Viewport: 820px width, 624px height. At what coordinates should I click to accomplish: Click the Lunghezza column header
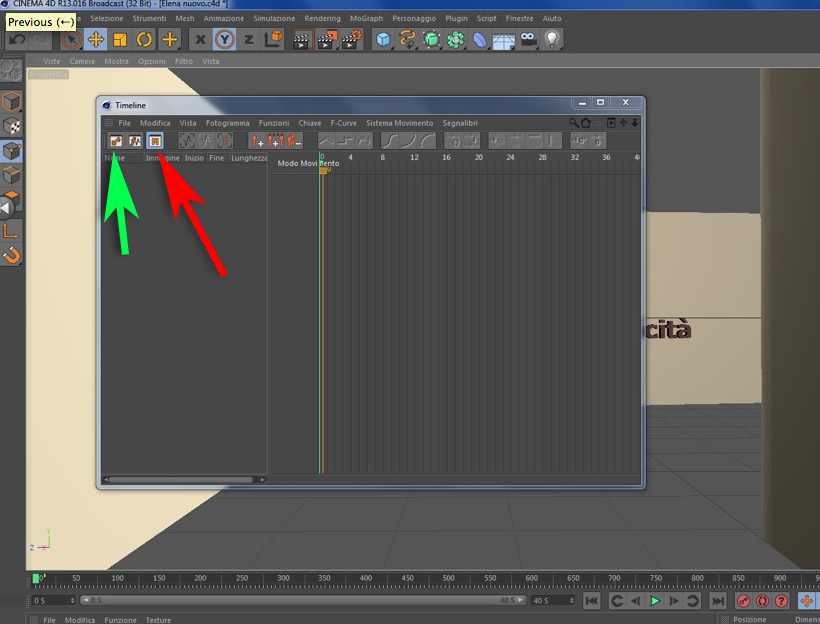coord(249,158)
